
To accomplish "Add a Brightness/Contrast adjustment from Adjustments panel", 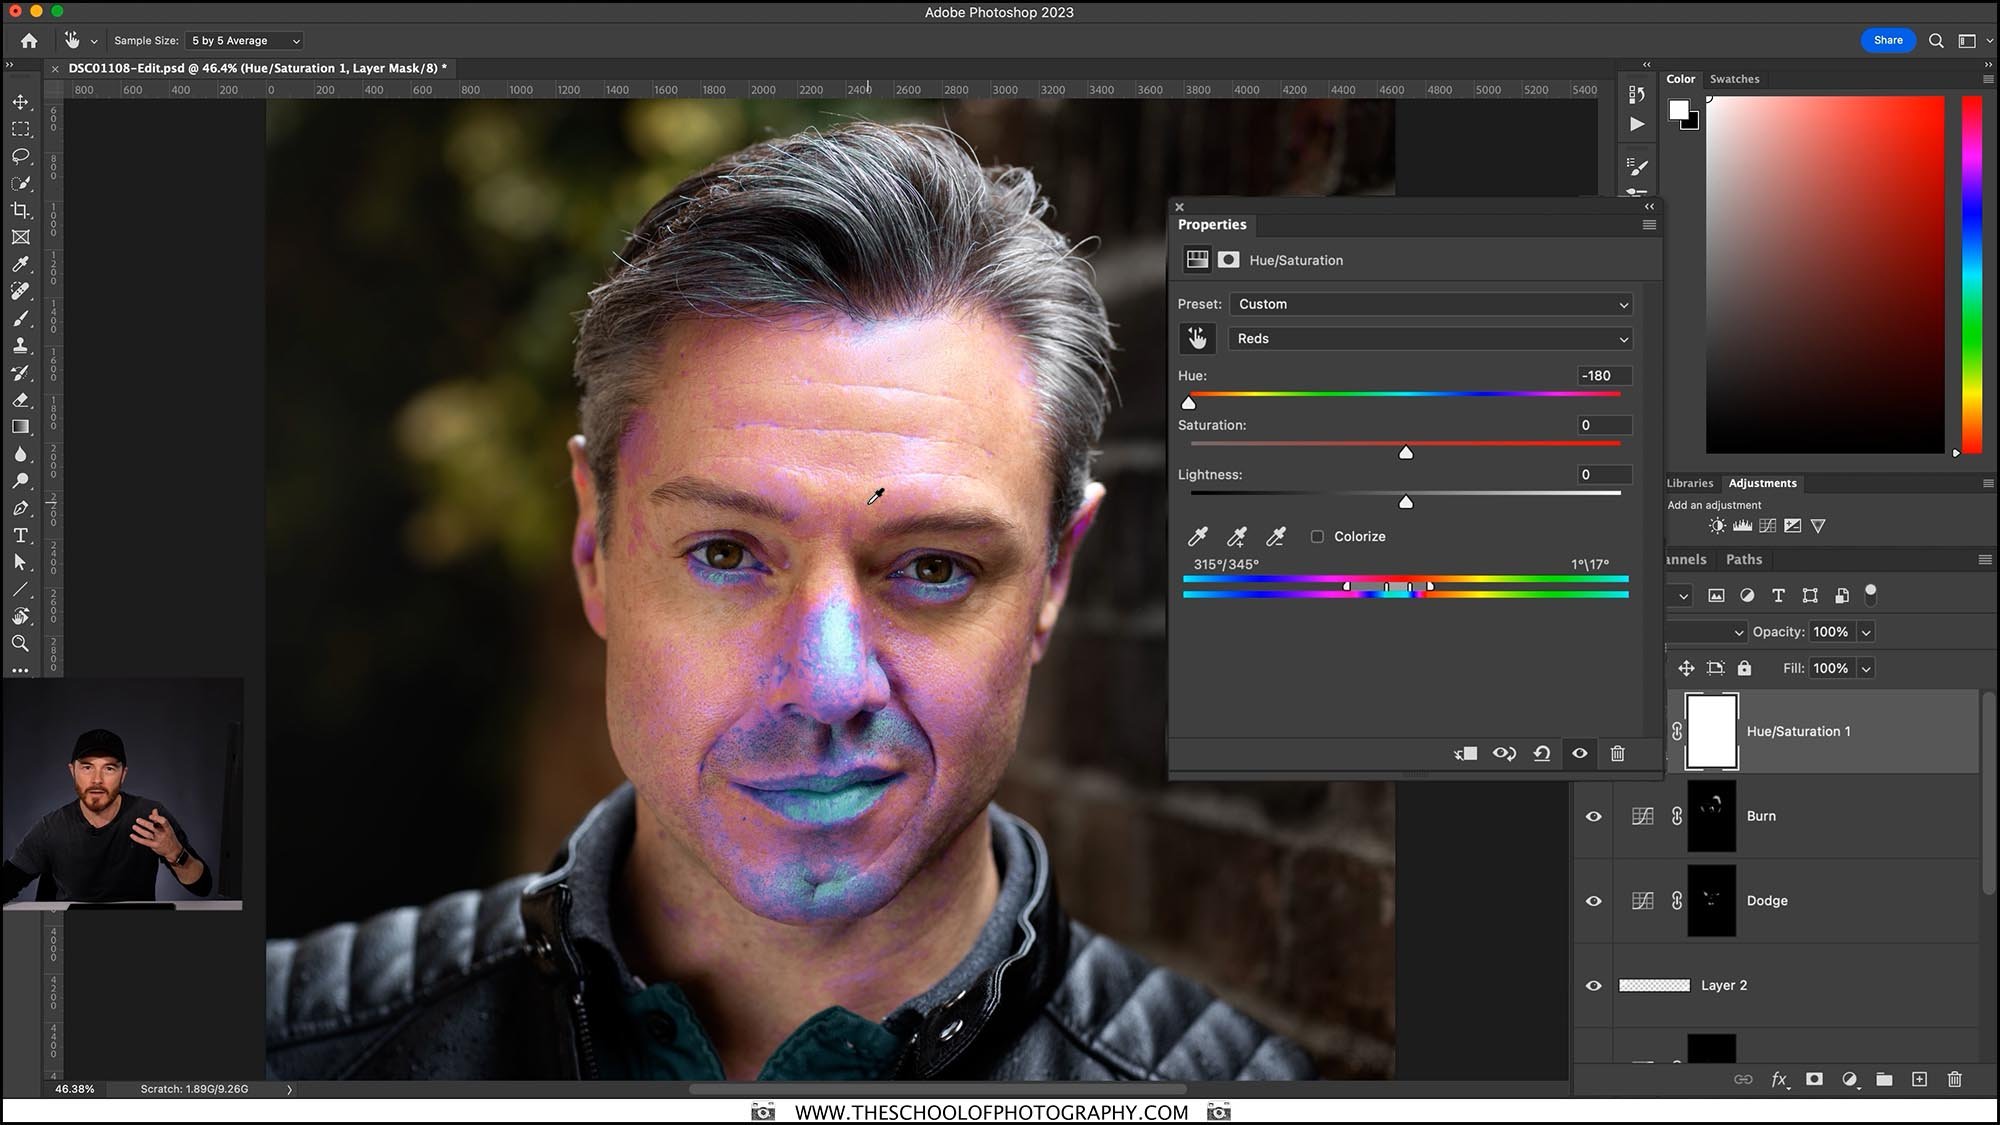I will point(1717,526).
